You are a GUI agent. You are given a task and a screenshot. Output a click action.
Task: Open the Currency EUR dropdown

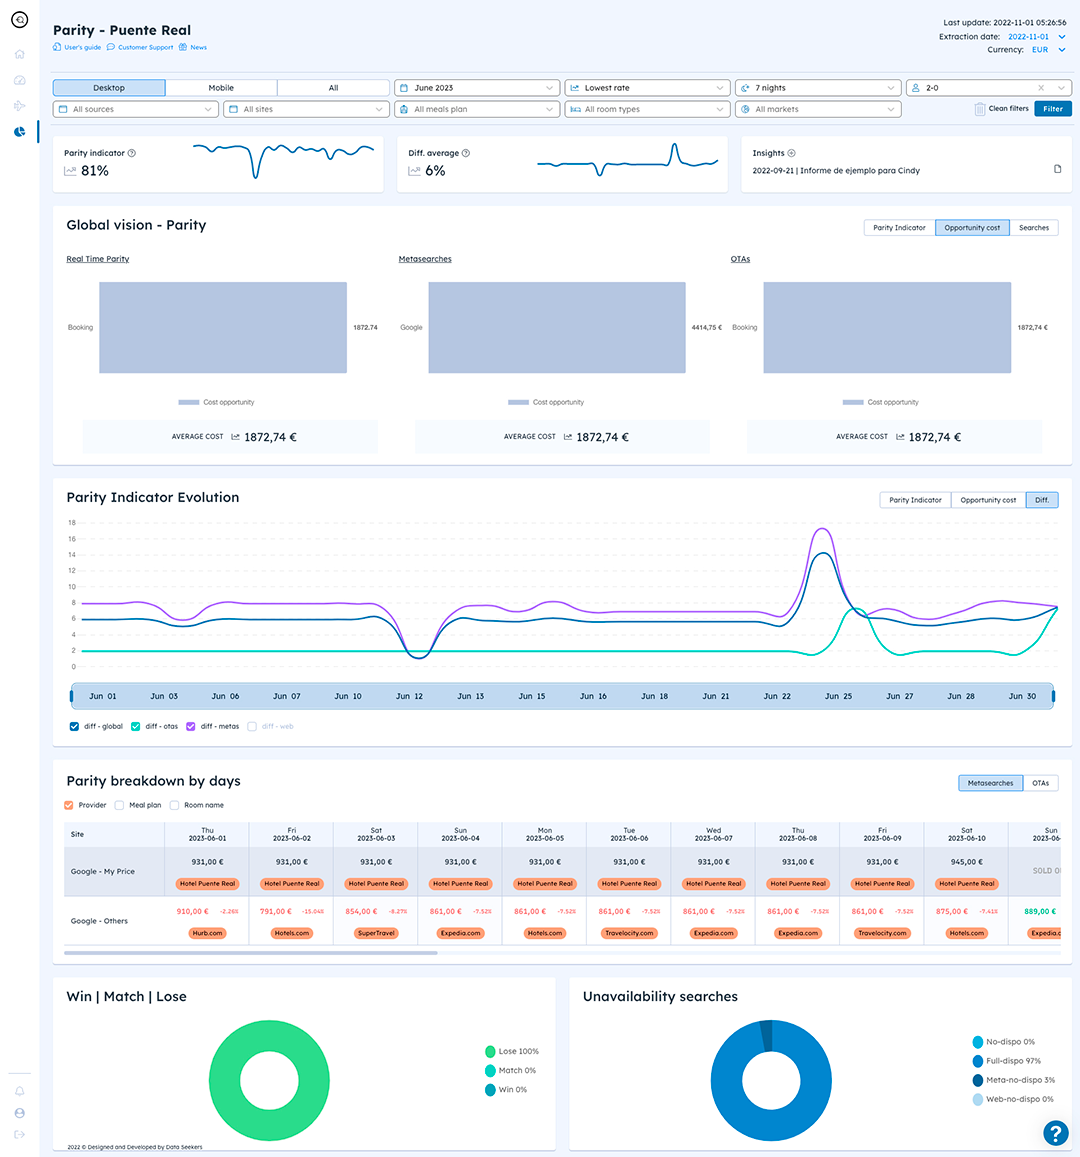pos(1048,50)
